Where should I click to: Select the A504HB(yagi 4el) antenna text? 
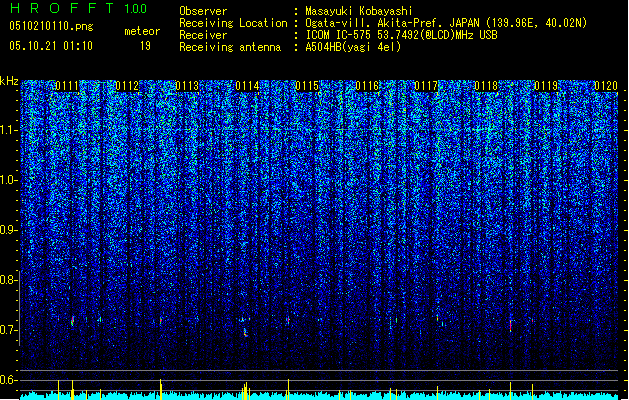tap(353, 47)
